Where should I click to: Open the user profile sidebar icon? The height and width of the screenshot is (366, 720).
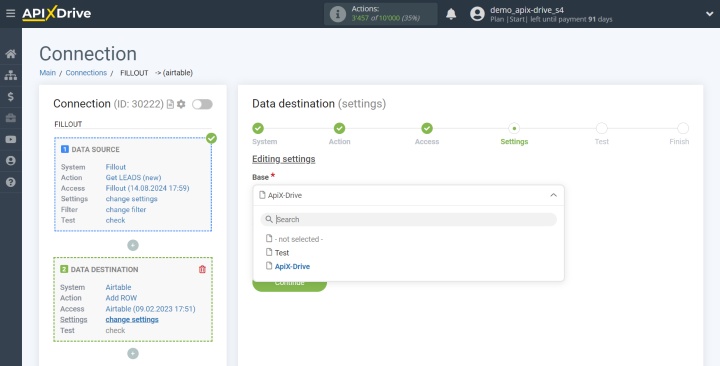click(11, 161)
